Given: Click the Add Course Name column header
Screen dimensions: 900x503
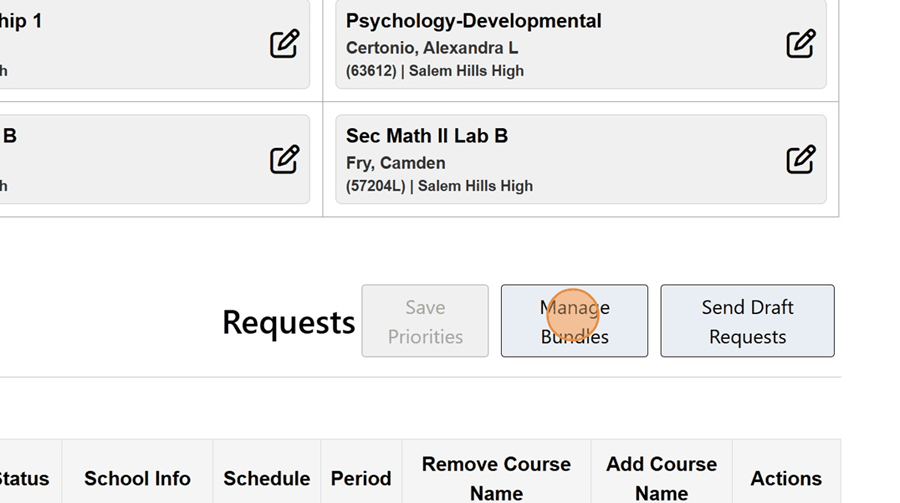Looking at the screenshot, I should click(661, 479).
